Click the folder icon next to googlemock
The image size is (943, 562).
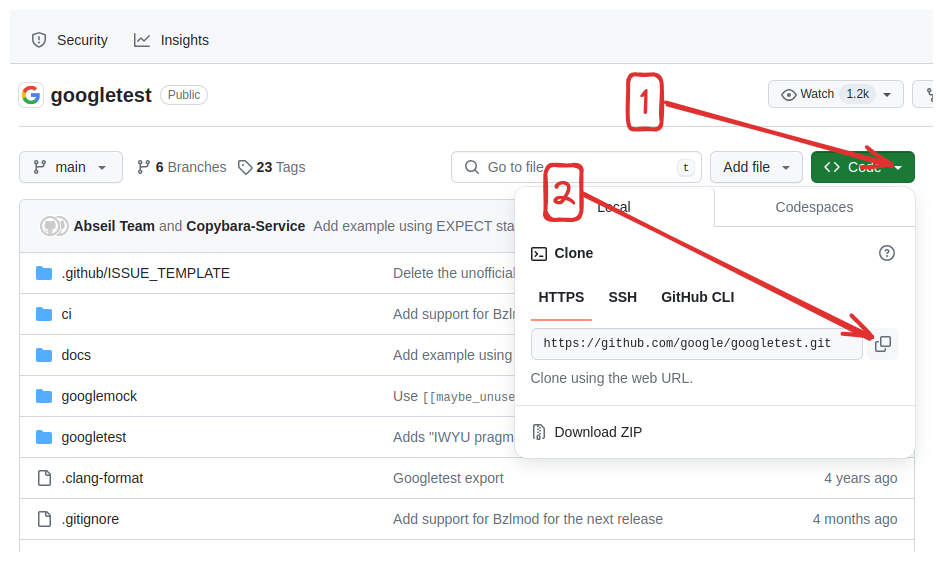(44, 397)
